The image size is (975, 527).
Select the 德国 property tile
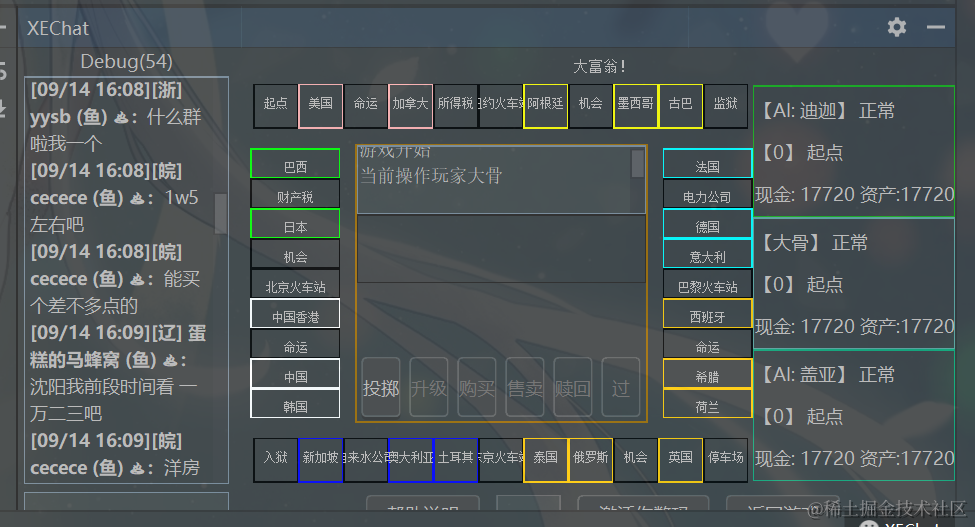pos(708,223)
